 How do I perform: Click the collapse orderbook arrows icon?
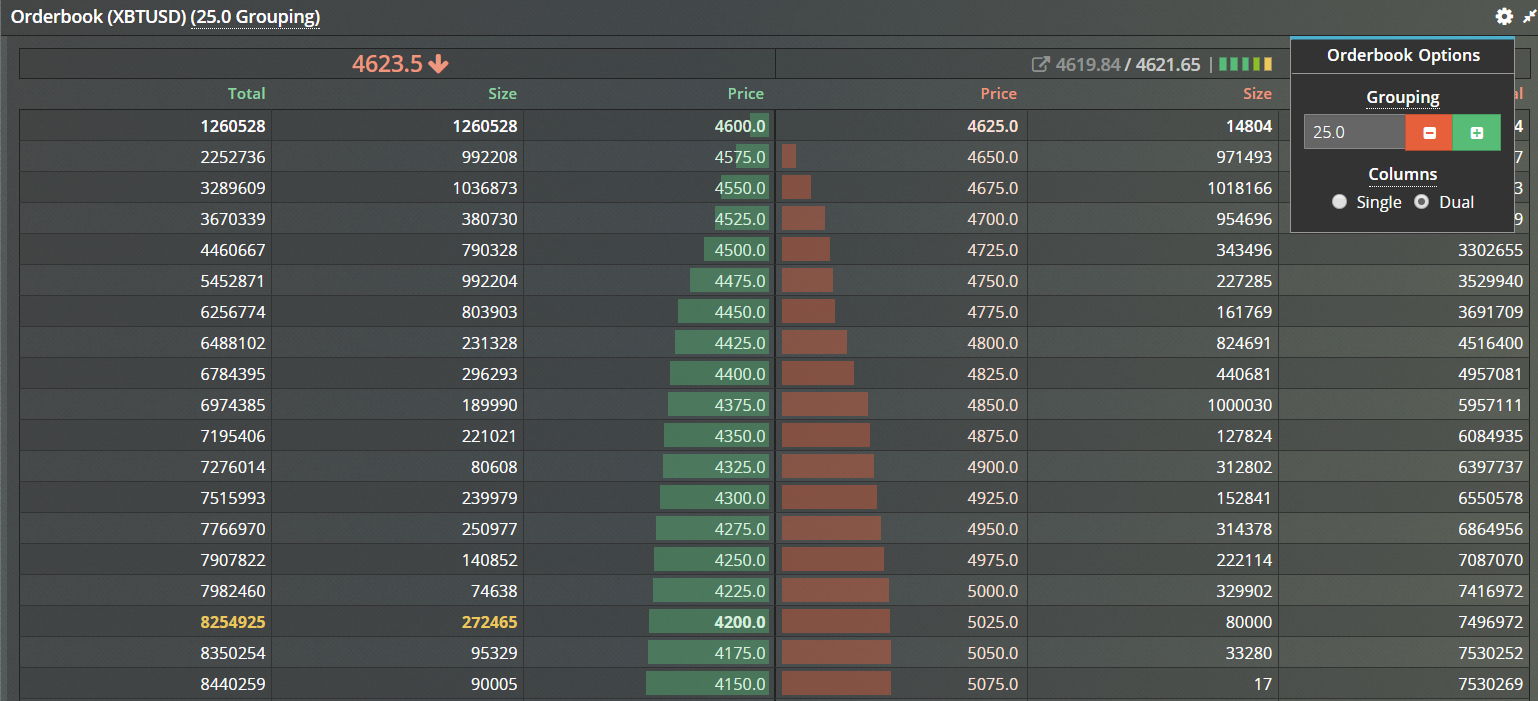1528,17
